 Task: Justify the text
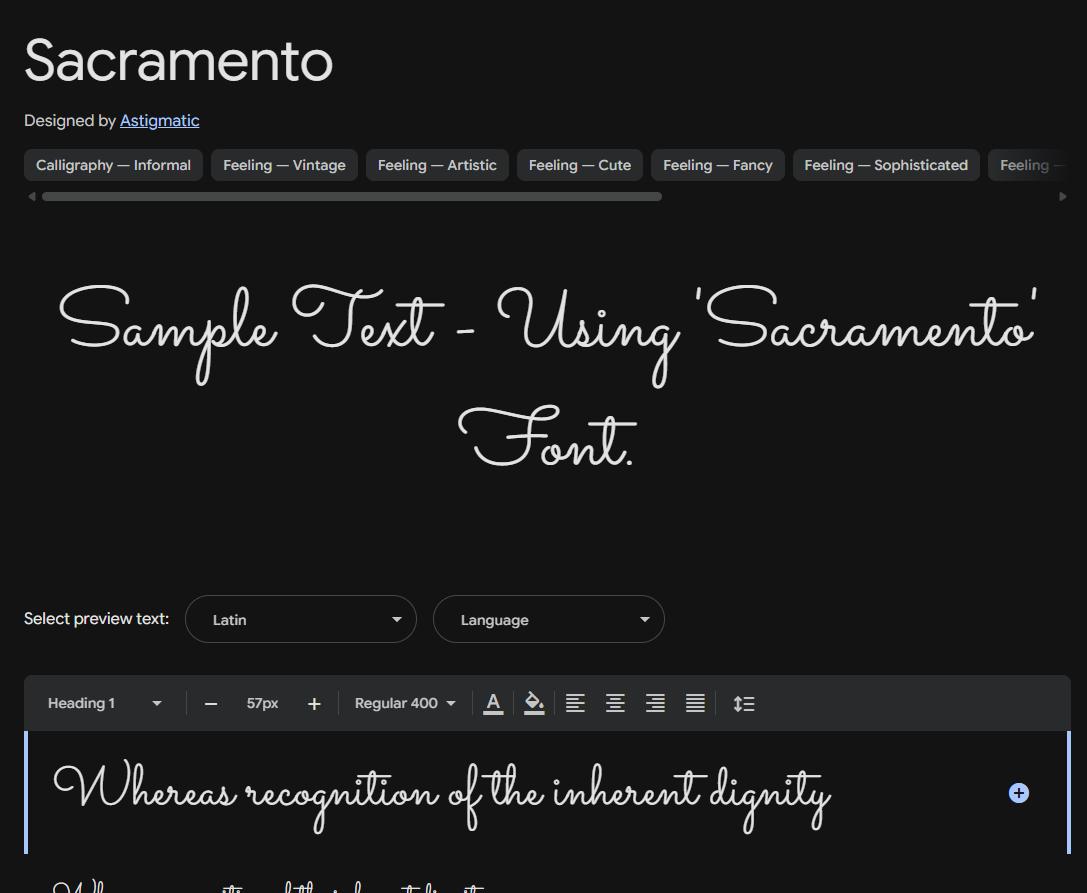point(695,704)
